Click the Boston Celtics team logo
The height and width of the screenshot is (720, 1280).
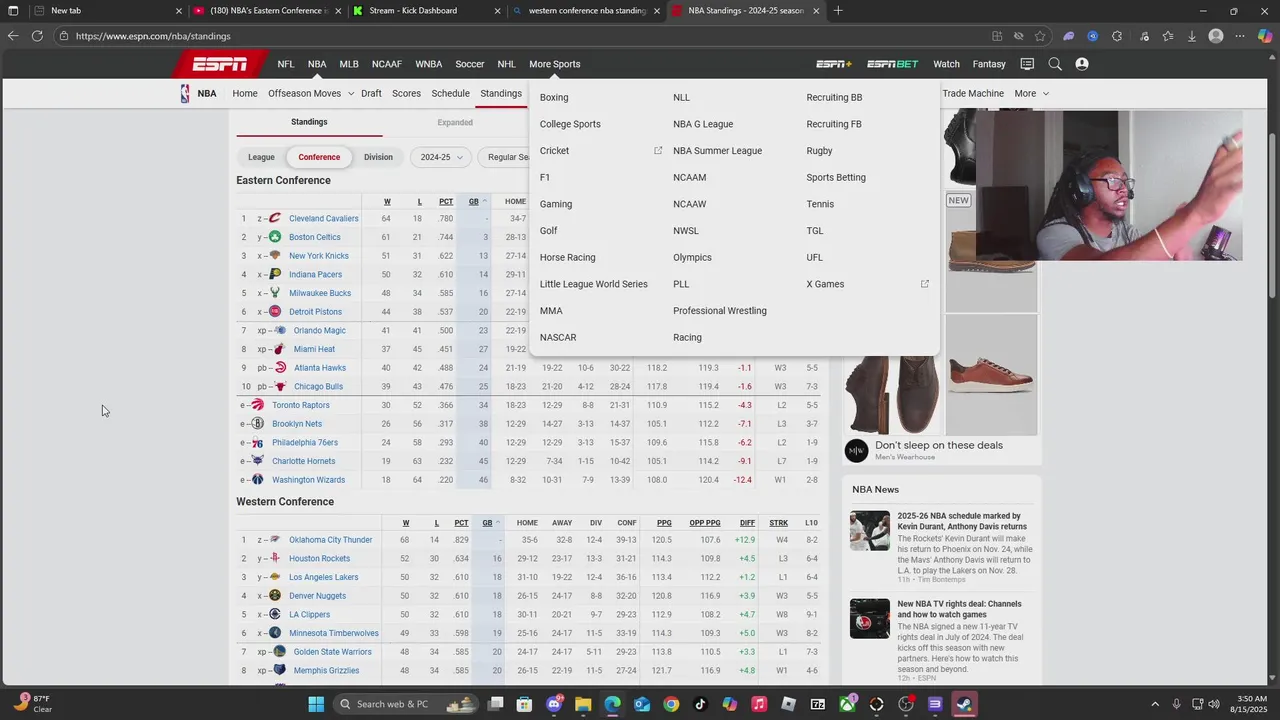[275, 237]
